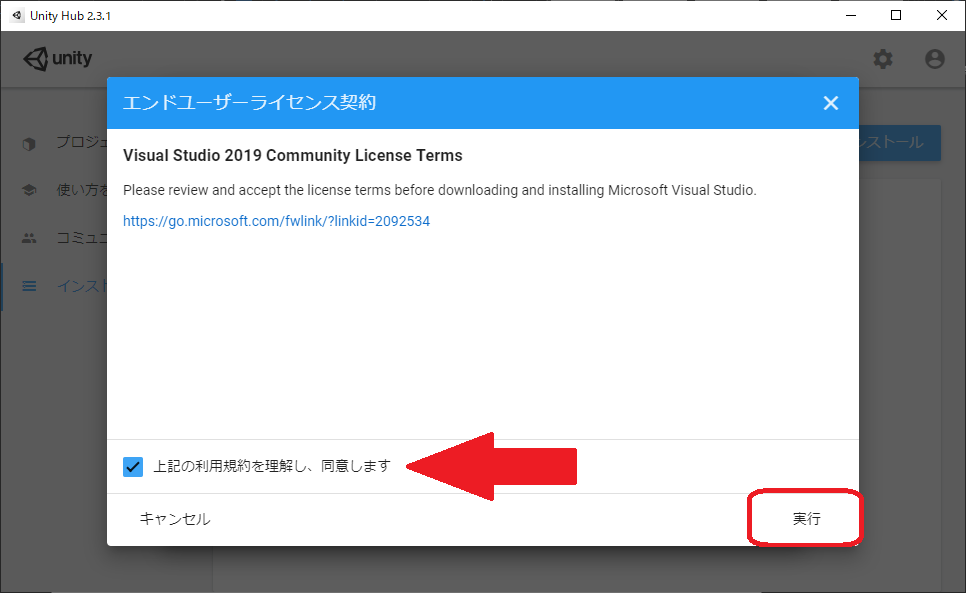Click the Unity logo in header

[58, 59]
